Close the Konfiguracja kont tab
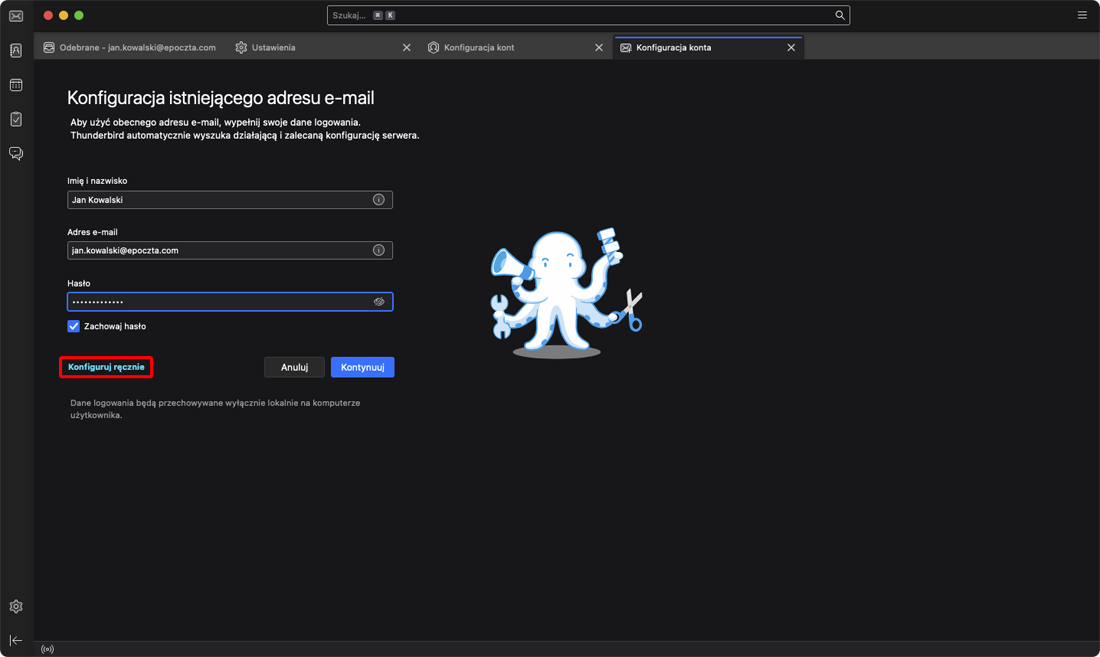 pyautogui.click(x=599, y=47)
